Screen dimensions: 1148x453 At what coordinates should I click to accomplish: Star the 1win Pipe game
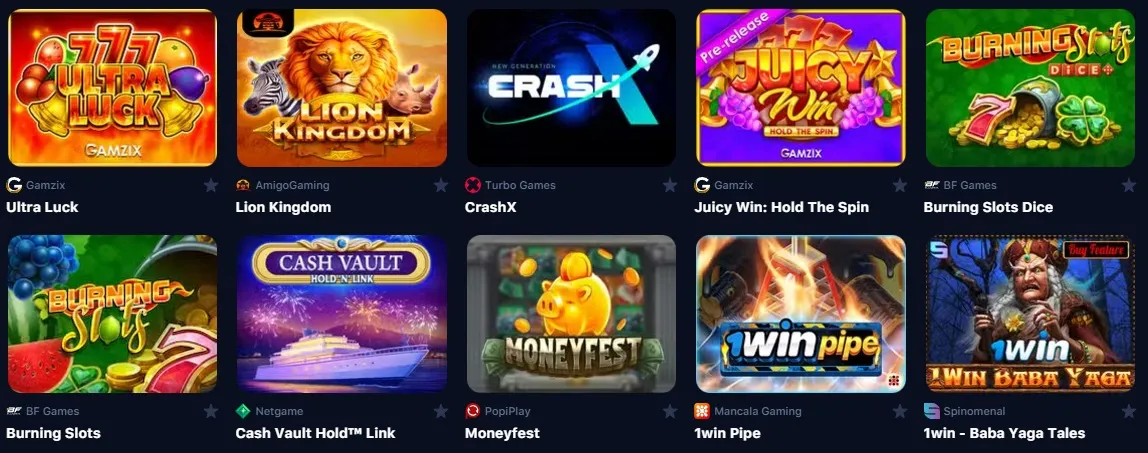pos(900,411)
